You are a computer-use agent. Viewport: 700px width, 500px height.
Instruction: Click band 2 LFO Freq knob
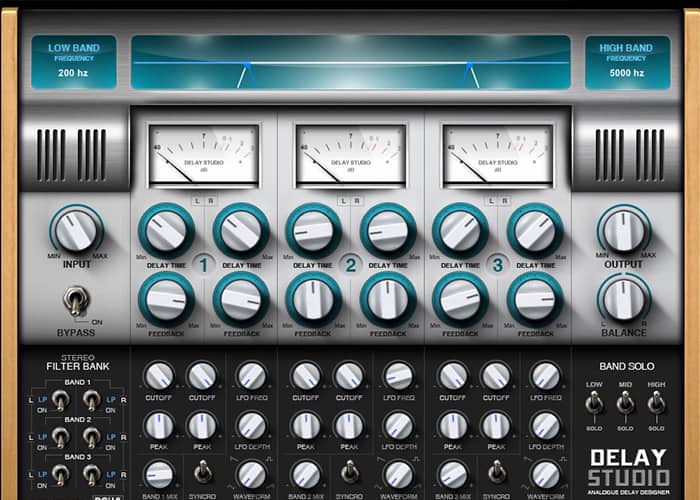(x=399, y=376)
